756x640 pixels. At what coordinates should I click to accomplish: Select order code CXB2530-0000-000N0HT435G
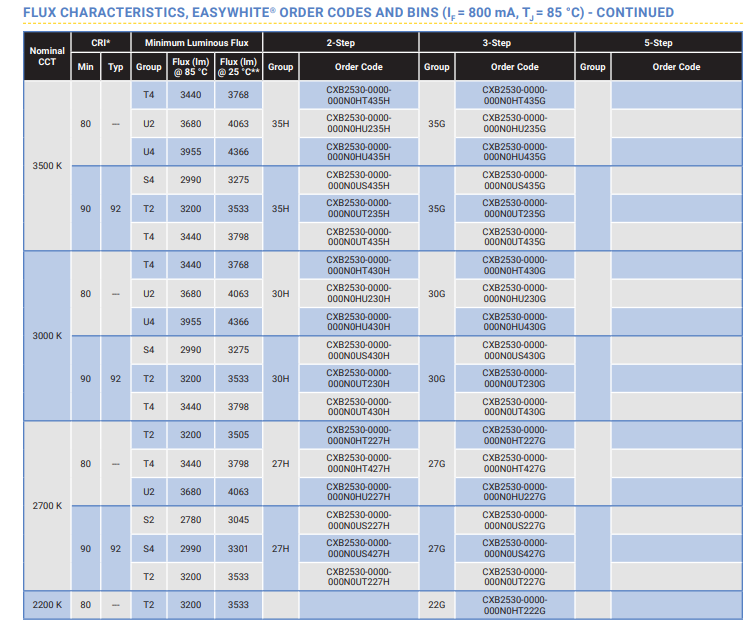515,95
